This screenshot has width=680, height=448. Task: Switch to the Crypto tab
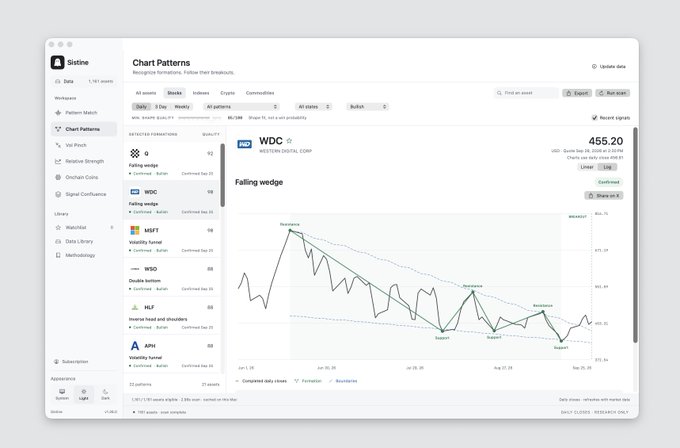click(x=227, y=93)
